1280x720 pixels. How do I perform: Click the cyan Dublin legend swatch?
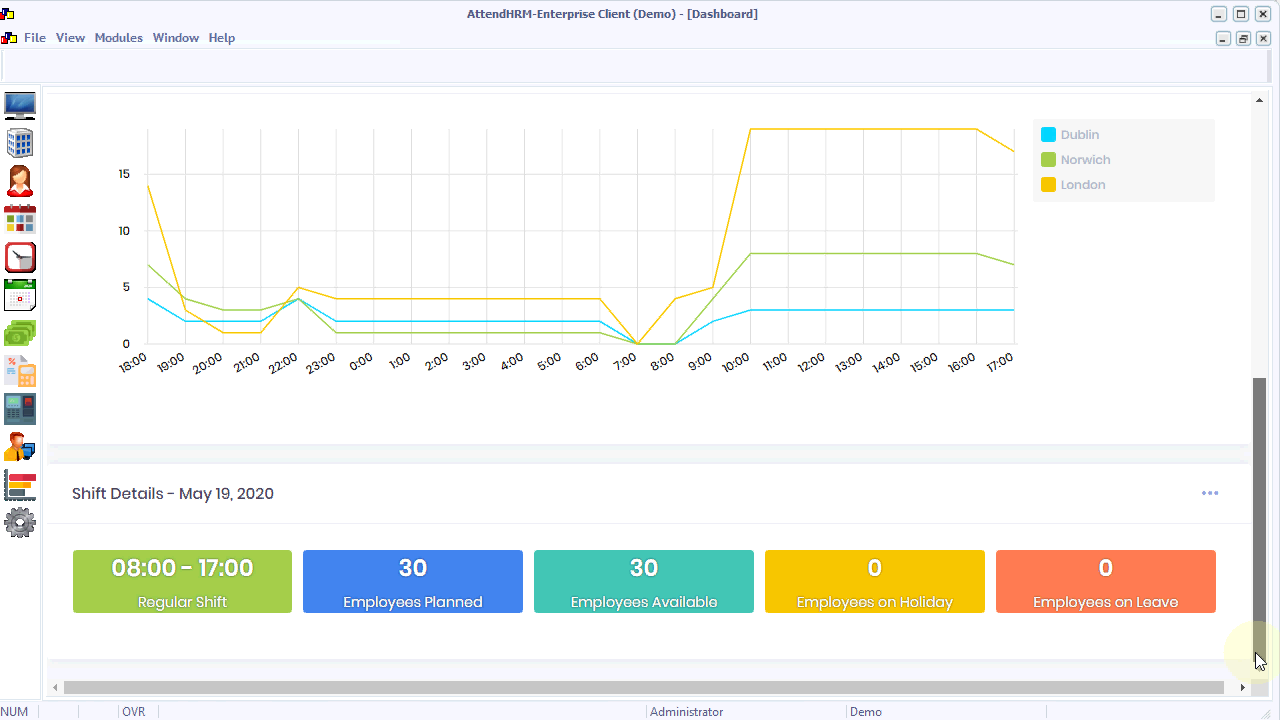[x=1048, y=135]
